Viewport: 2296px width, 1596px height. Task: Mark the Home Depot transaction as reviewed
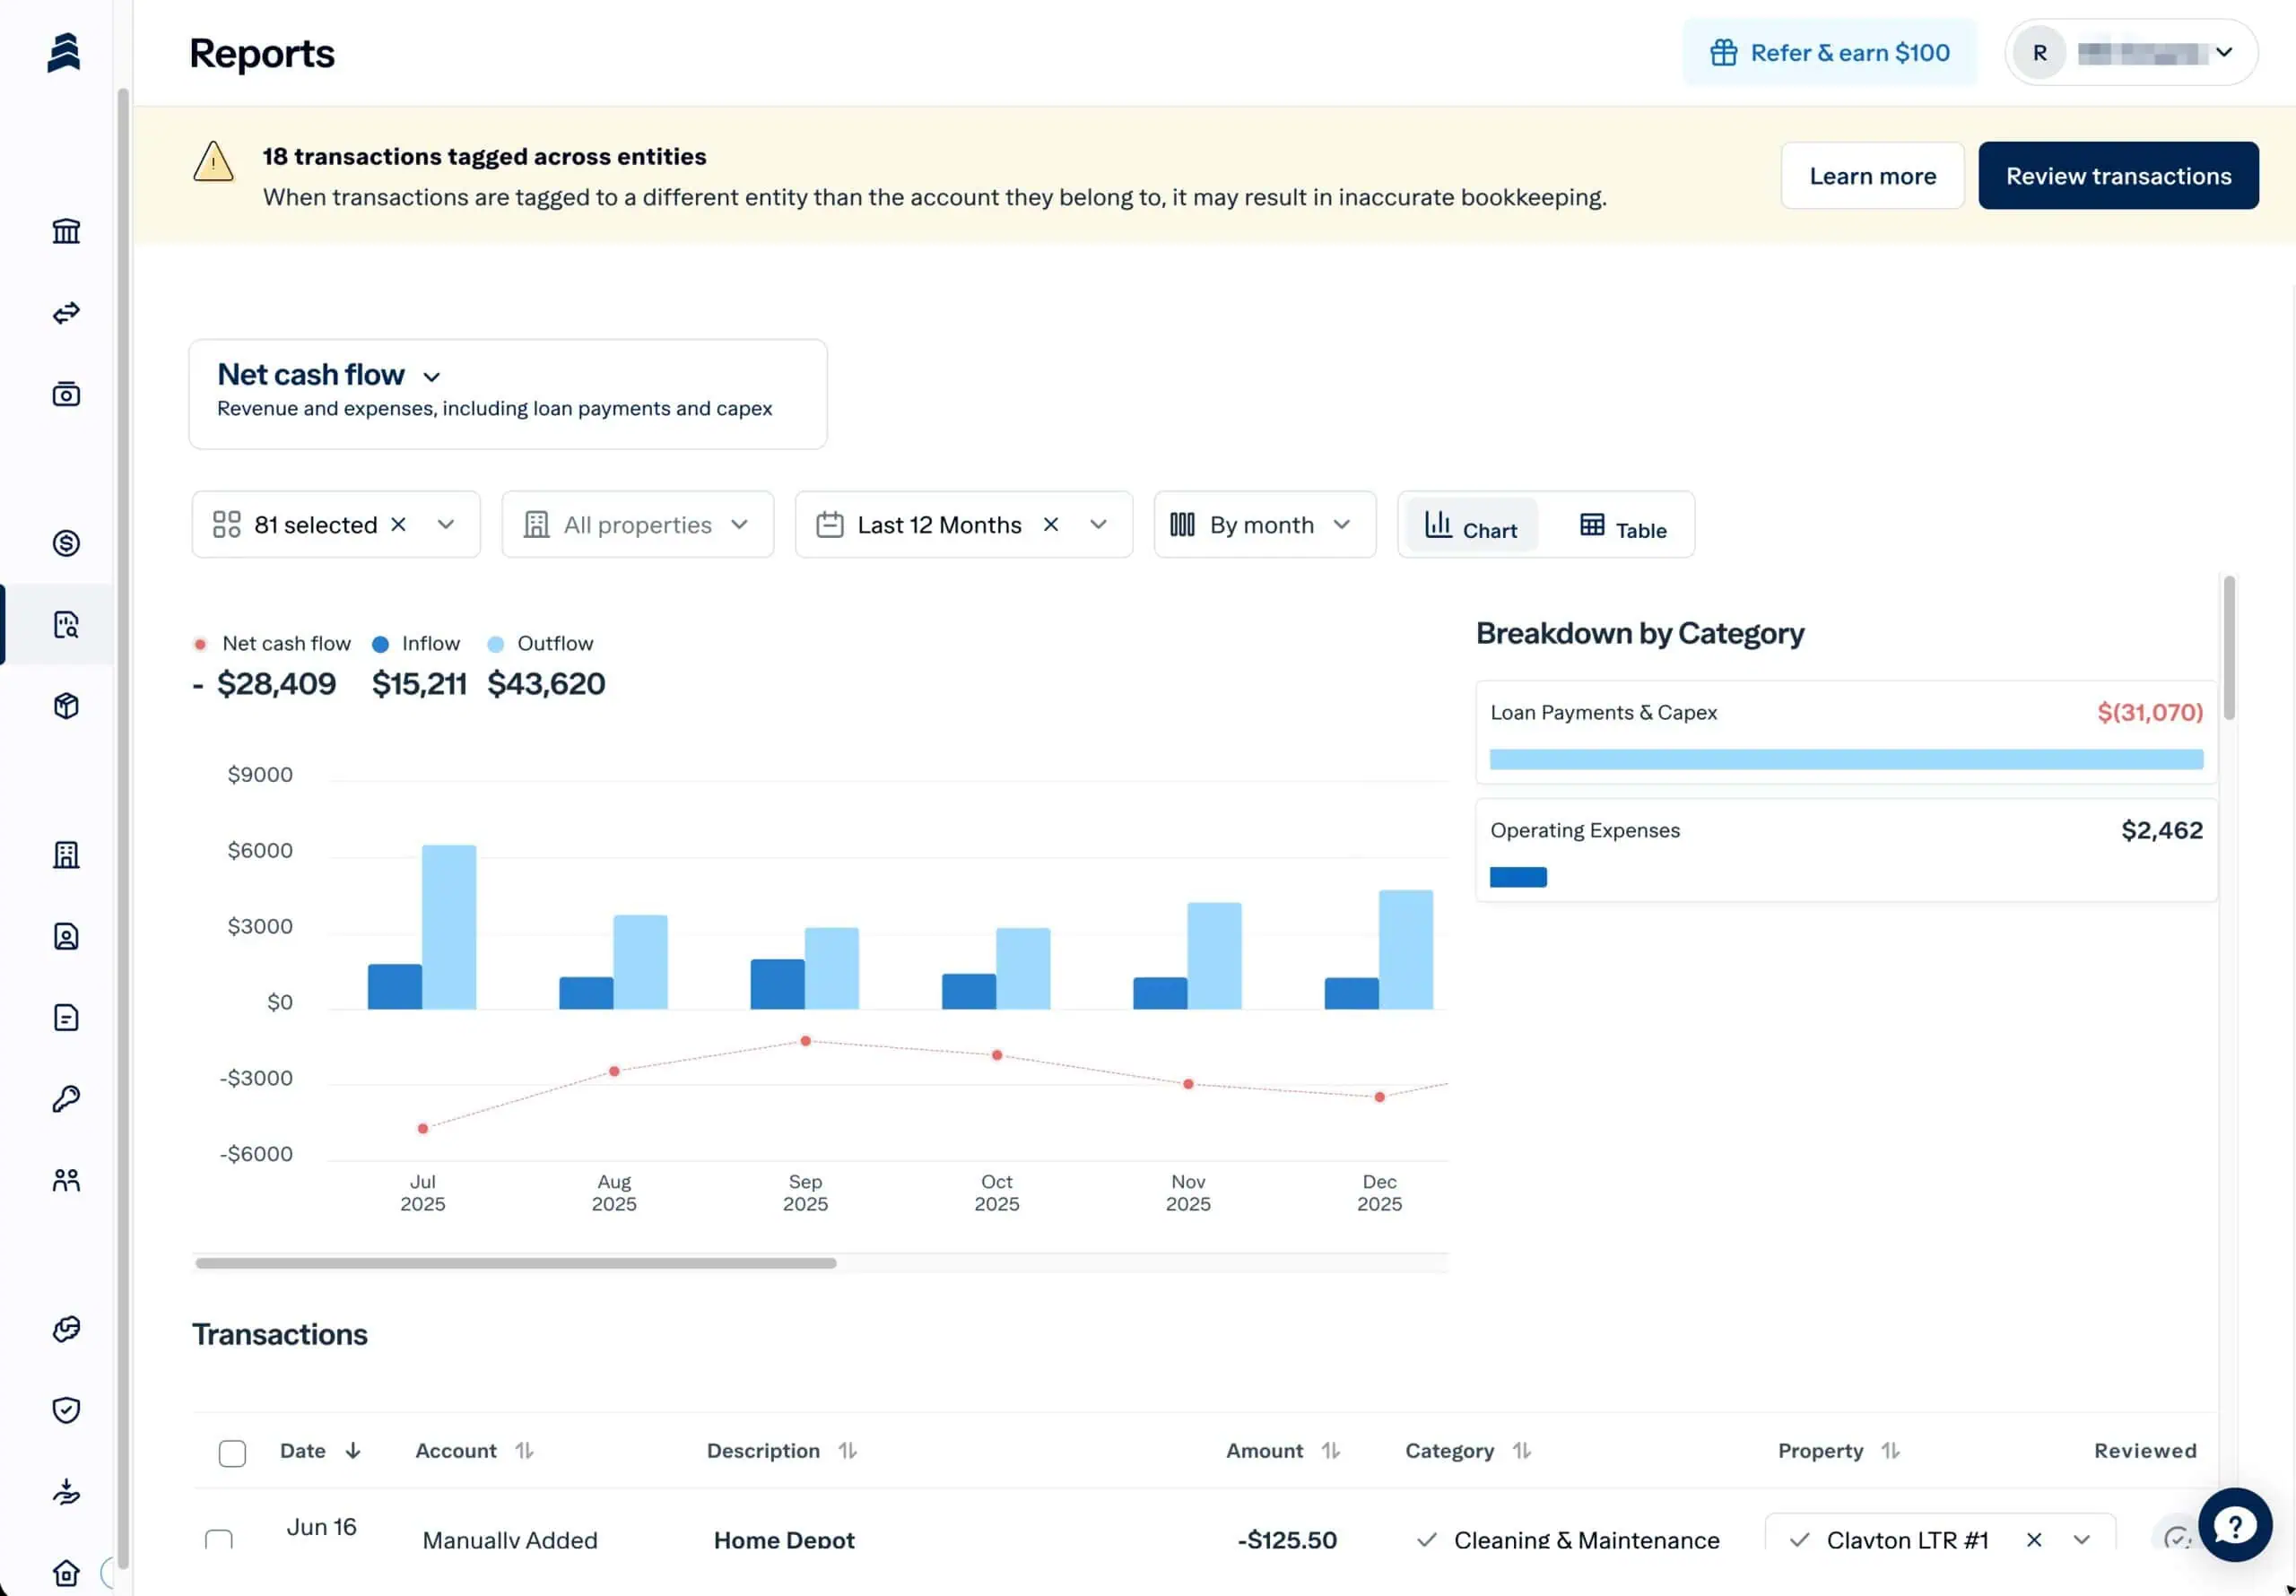click(2177, 1538)
